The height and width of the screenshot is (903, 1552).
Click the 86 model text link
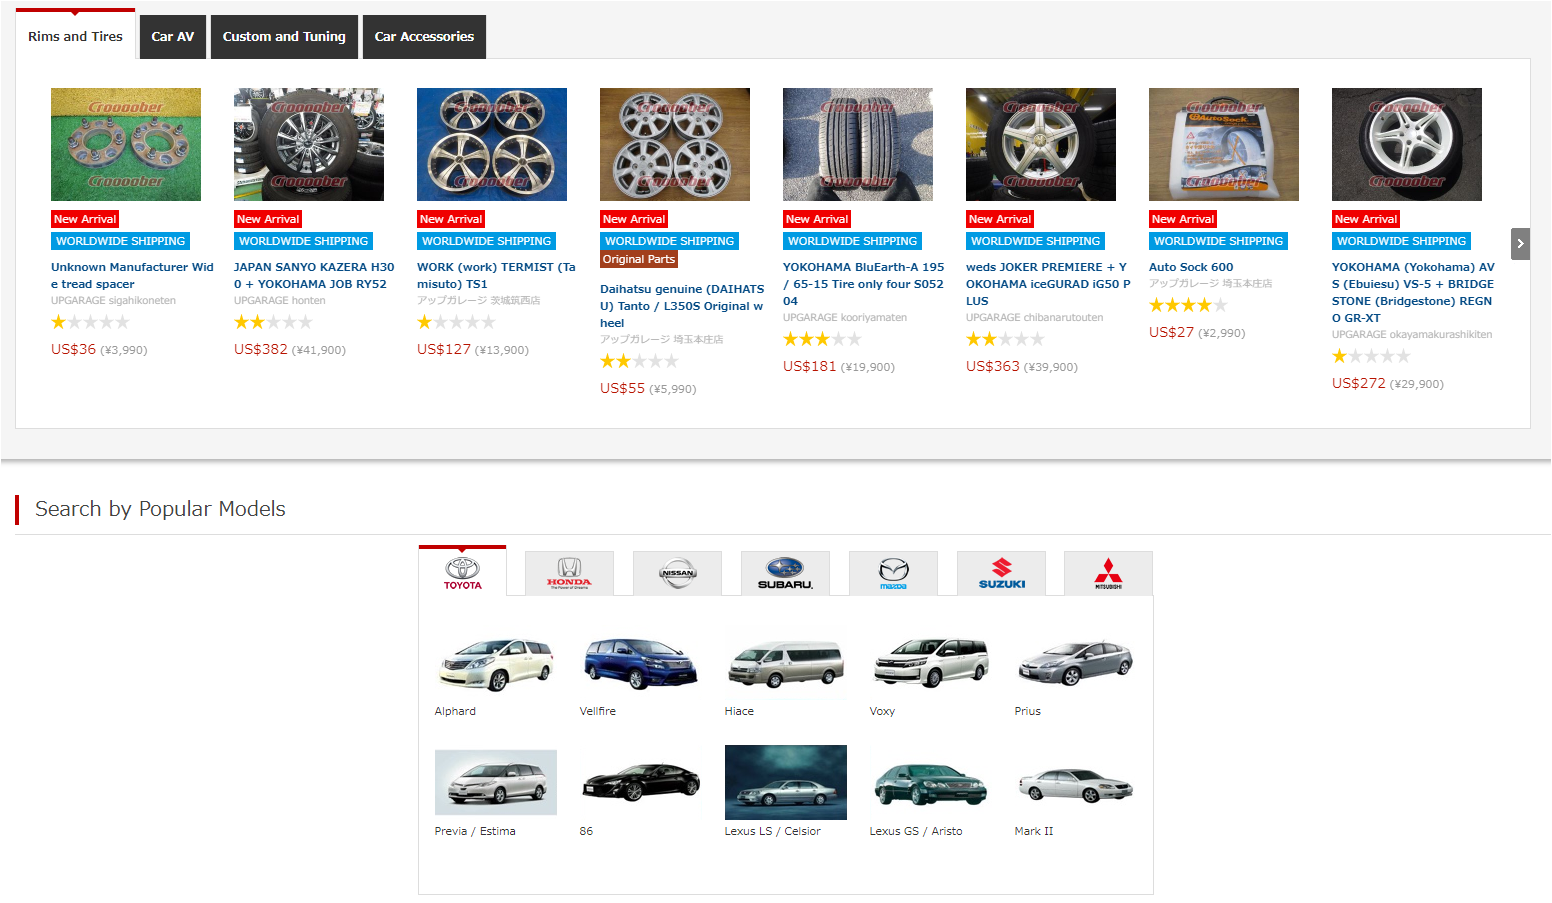[586, 831]
